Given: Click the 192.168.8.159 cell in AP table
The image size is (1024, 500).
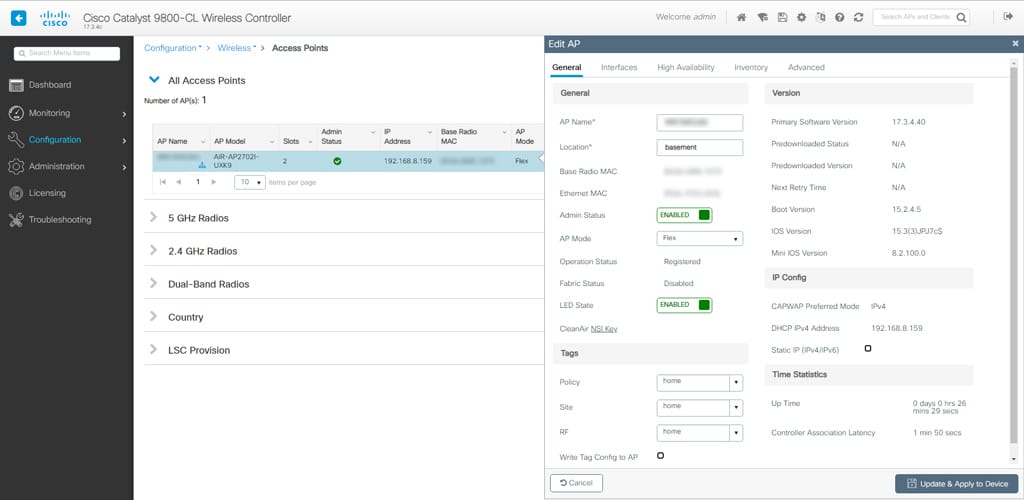Looking at the screenshot, I should (x=408, y=161).
